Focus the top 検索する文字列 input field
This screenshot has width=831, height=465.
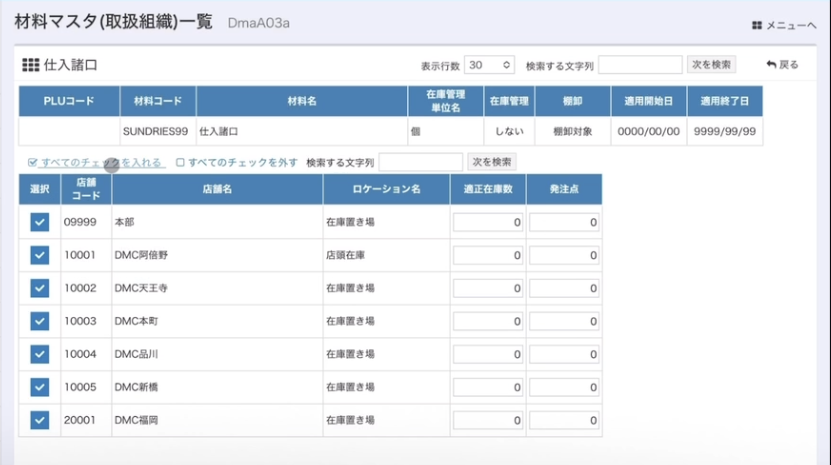tap(639, 65)
